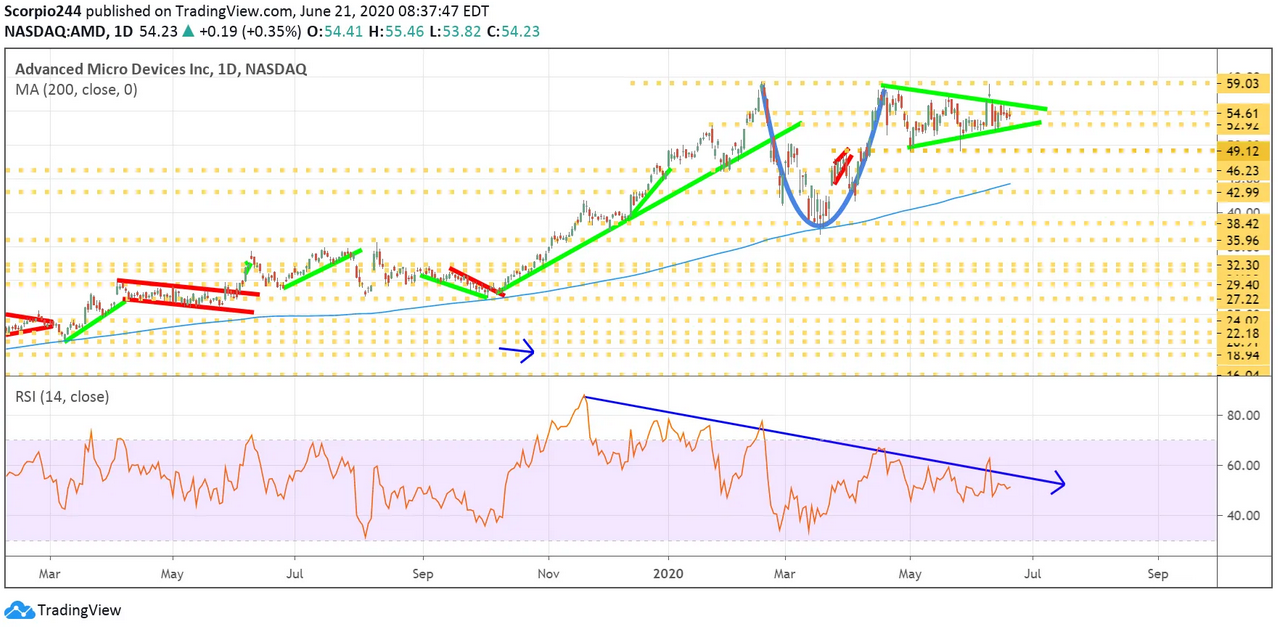
Task: Click the 27.22 price level label
Action: tap(1245, 299)
